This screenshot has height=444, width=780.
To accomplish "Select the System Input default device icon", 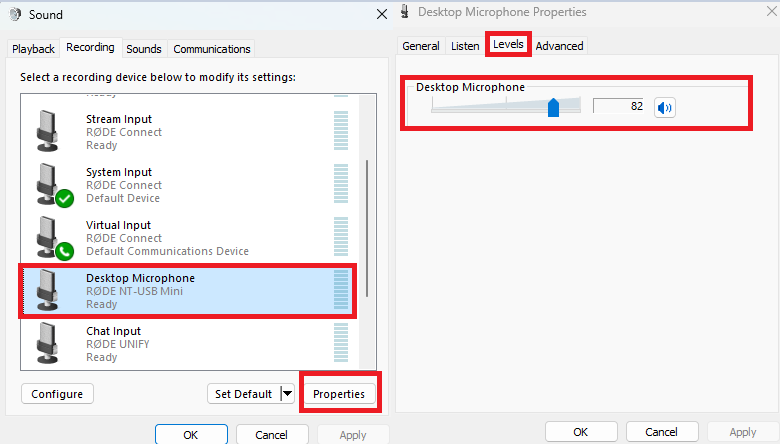I will coord(54,184).
